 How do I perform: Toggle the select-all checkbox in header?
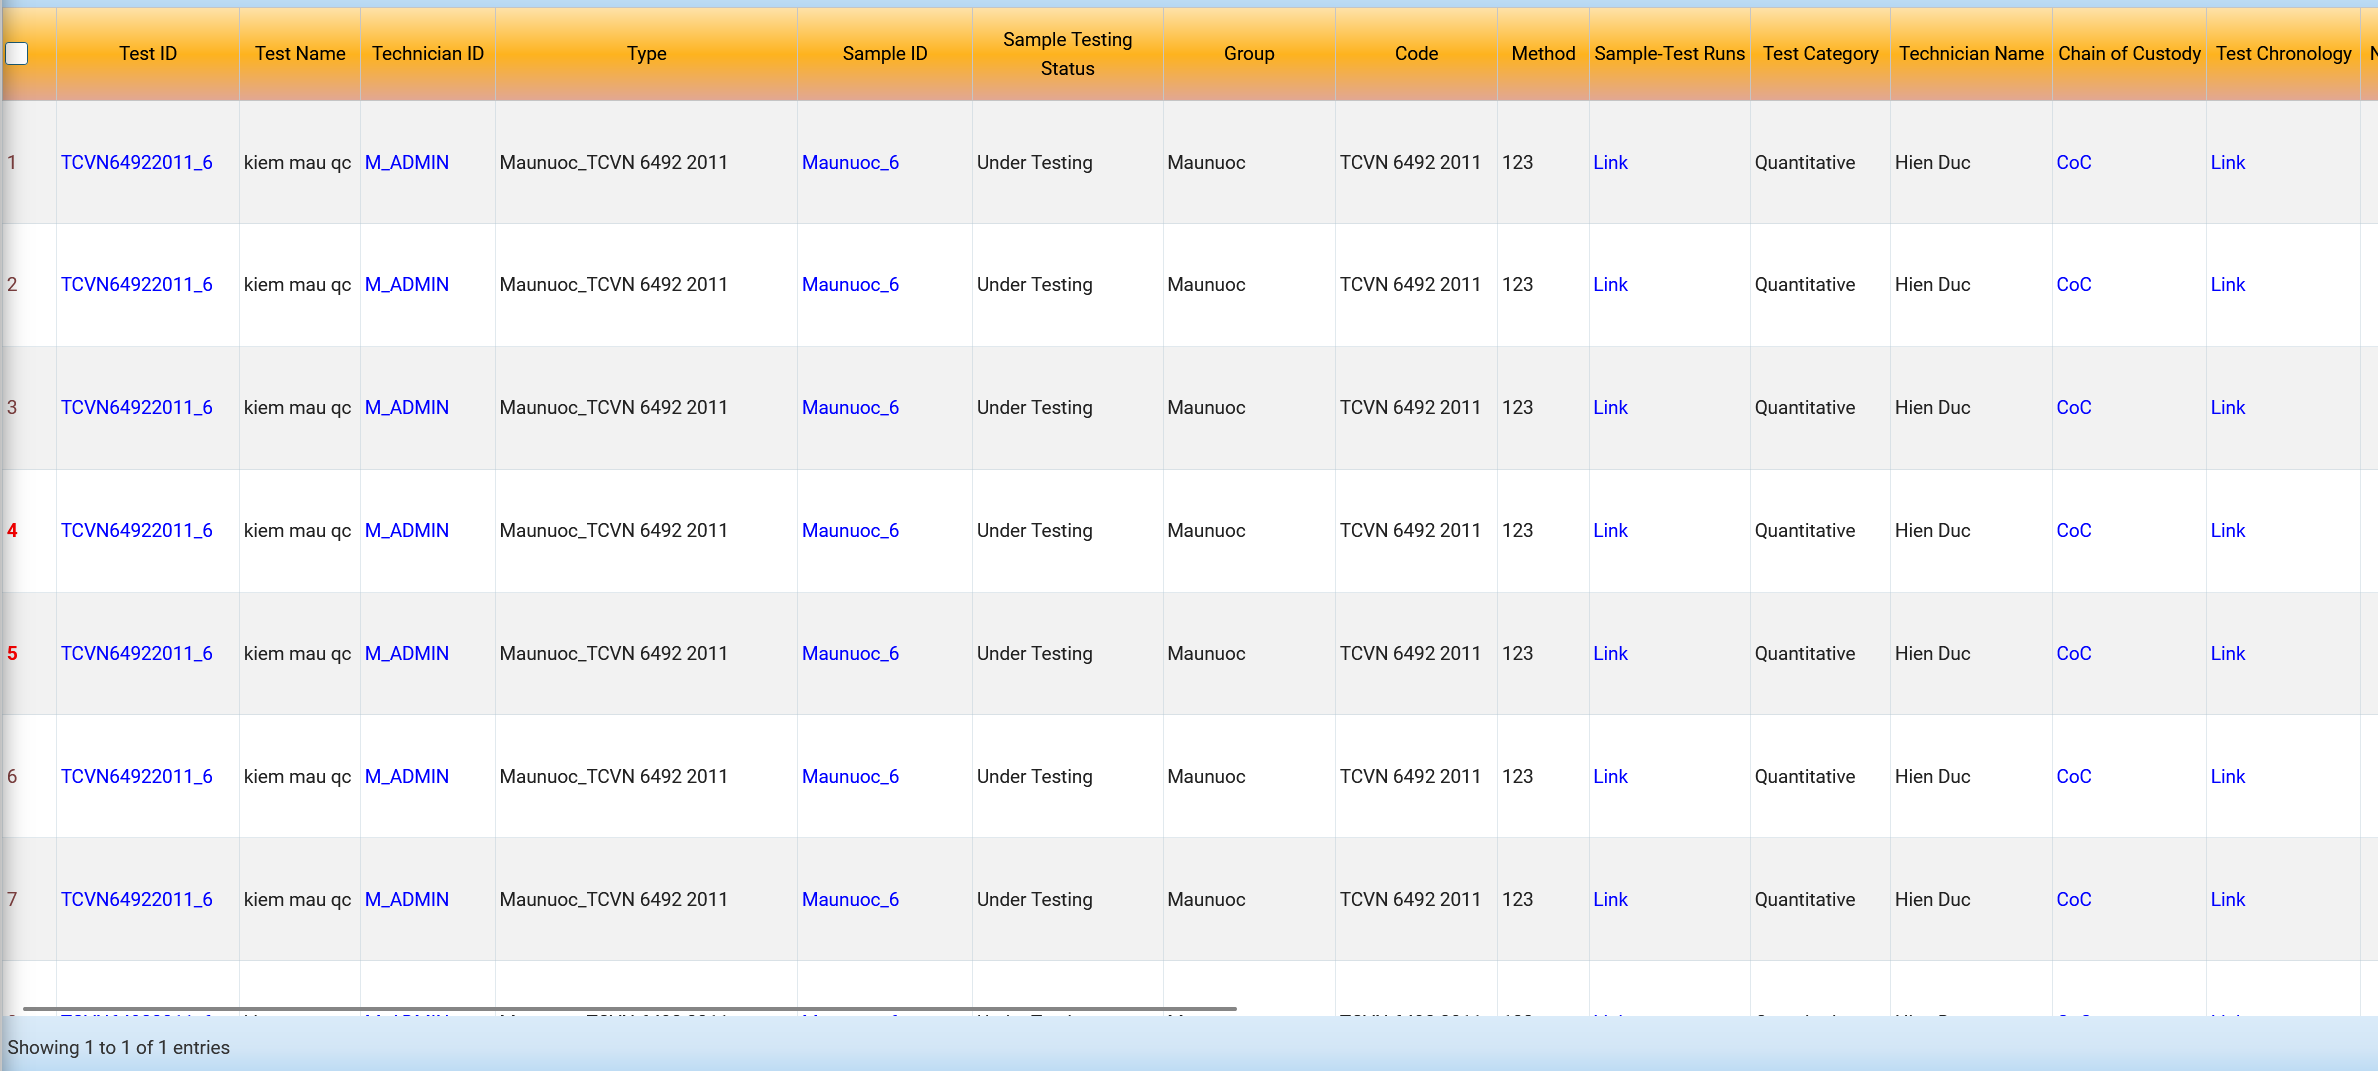pos(17,53)
